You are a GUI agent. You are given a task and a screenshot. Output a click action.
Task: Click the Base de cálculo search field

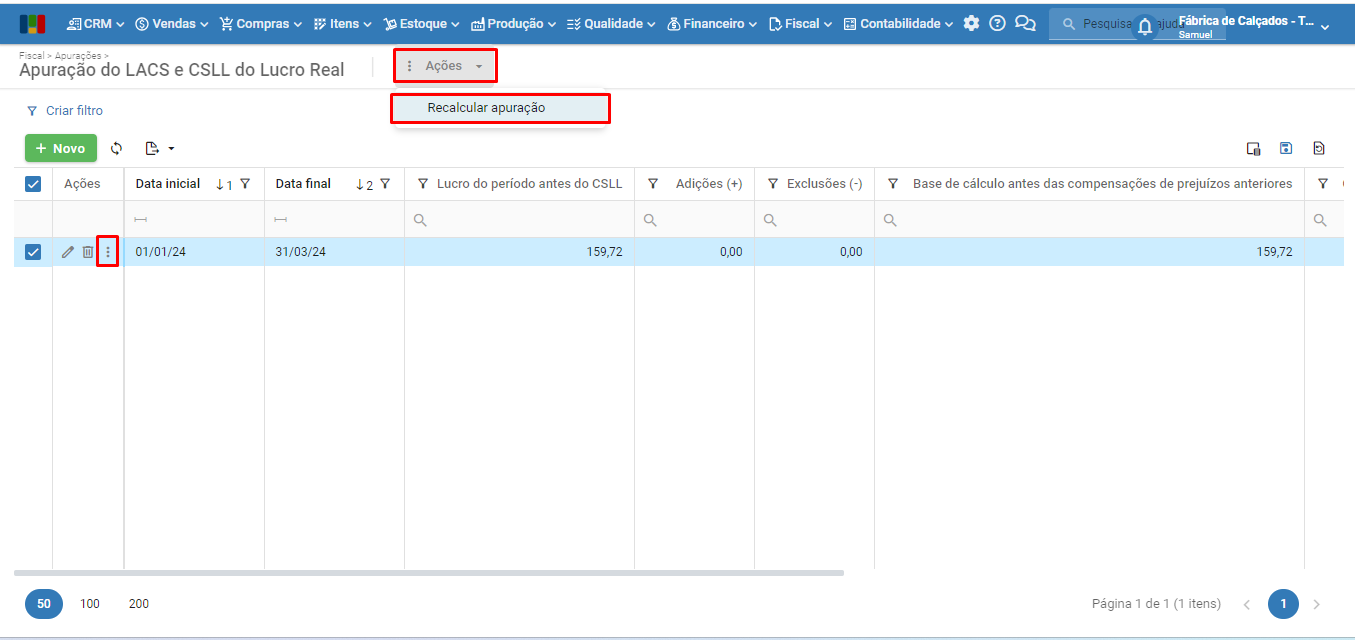(x=1089, y=220)
